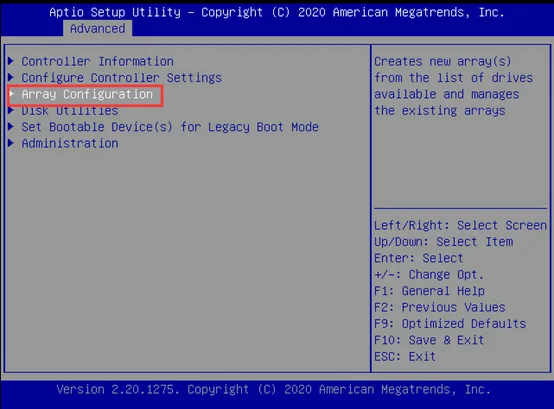Open Configure Controller Settings entry
554x409 pixels.
122,78
